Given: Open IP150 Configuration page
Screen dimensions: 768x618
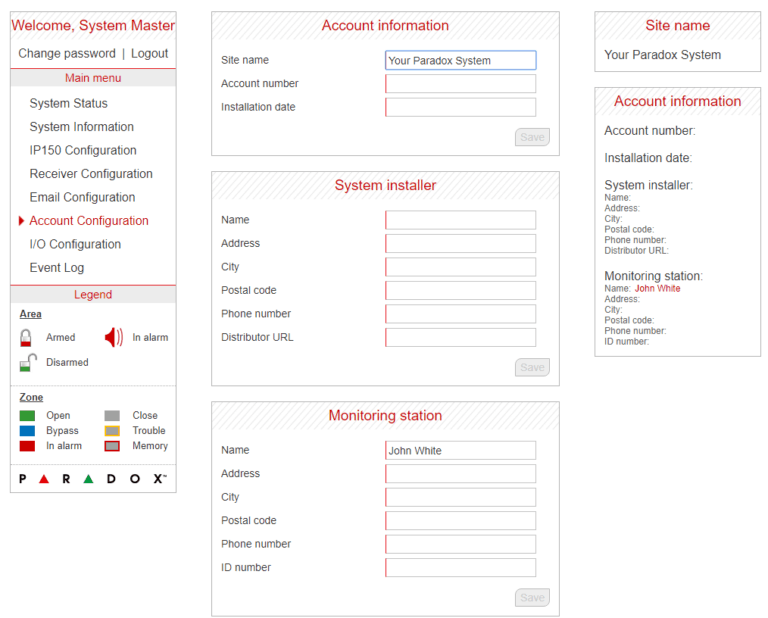Looking at the screenshot, I should coord(83,150).
